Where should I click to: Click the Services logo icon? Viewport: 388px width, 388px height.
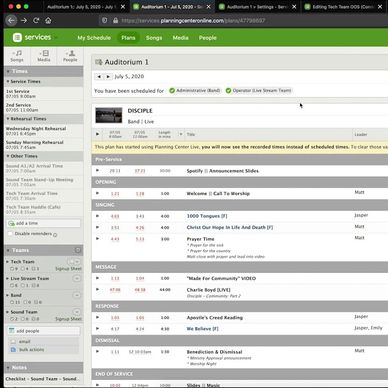(17, 37)
